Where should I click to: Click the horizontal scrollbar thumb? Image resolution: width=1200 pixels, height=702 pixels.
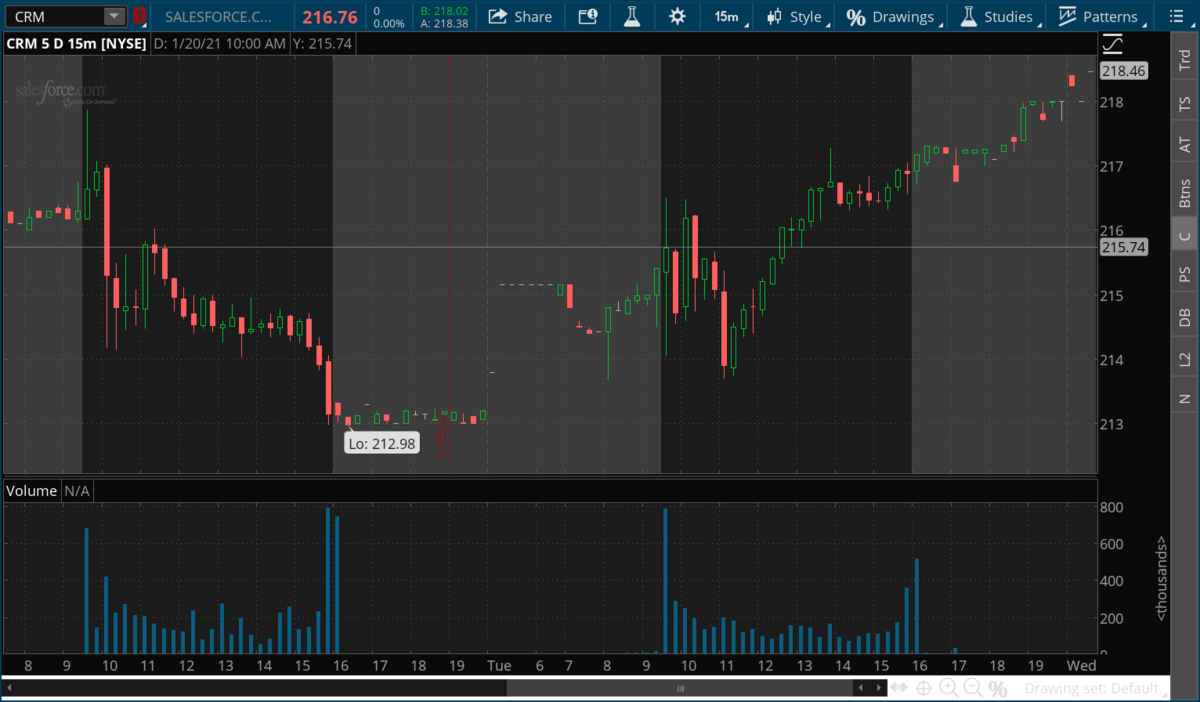click(x=681, y=688)
